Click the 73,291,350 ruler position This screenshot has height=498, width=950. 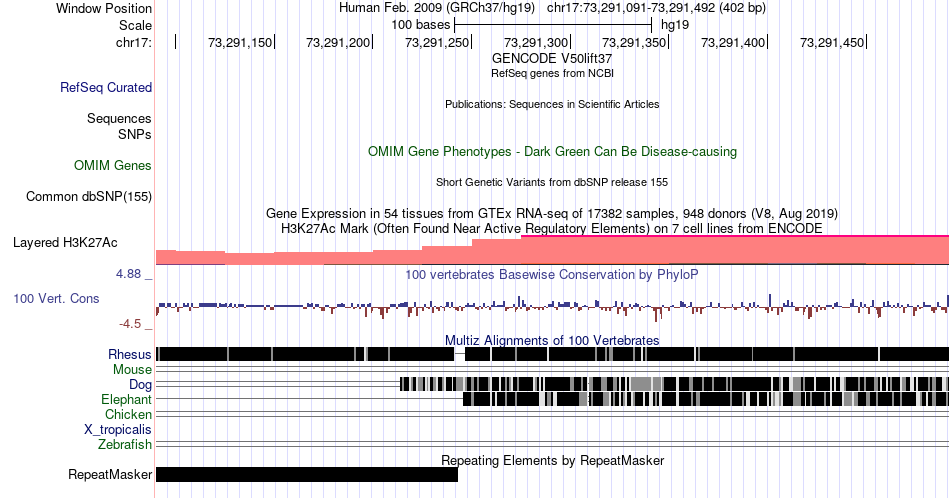tap(634, 42)
